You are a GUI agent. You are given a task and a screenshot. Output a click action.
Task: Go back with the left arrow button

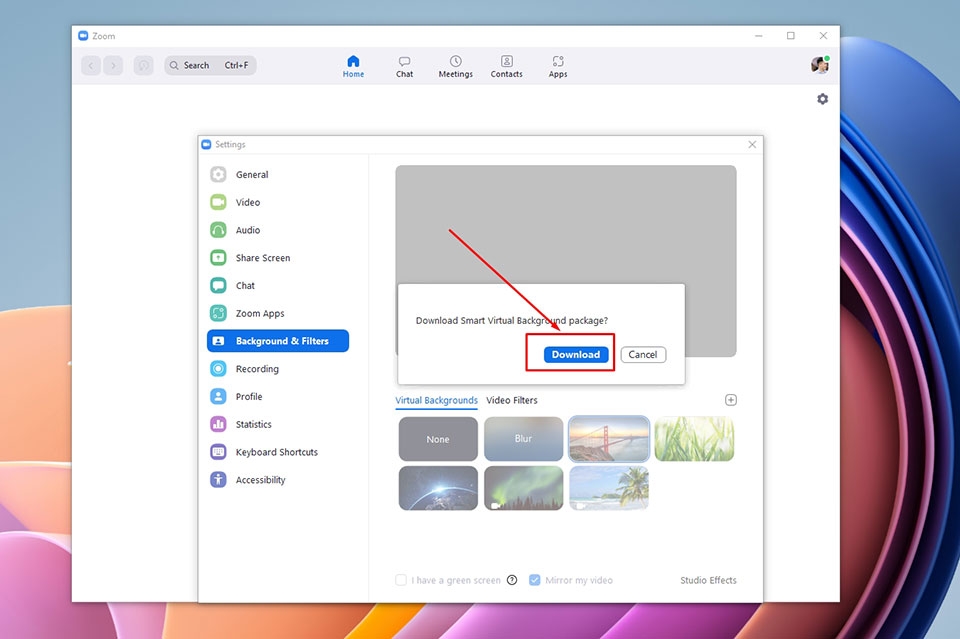tap(91, 65)
